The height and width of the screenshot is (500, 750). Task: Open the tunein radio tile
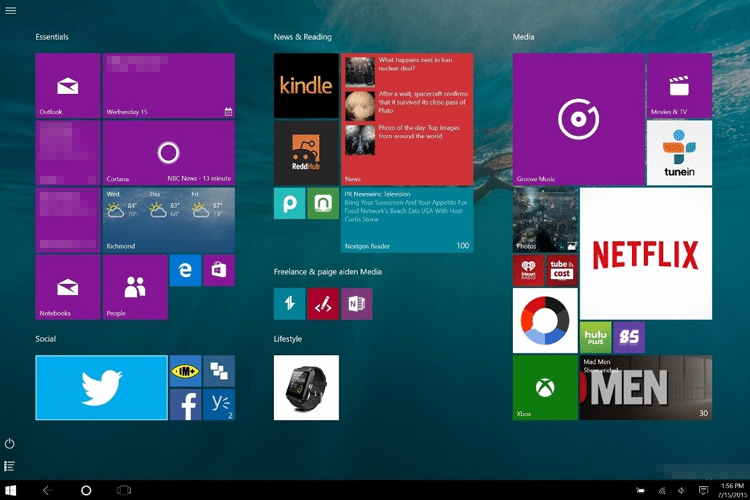[x=679, y=153]
